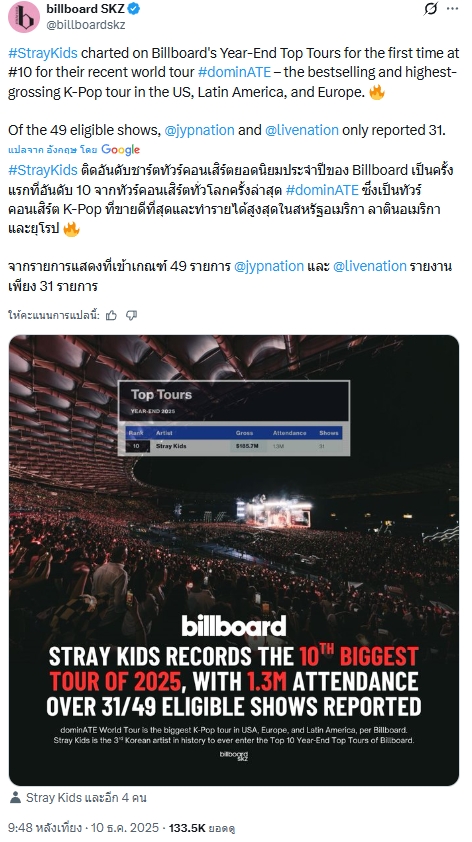Click the fire emoji in the English text
Image resolution: width=472 pixels, height=842 pixels.
click(x=377, y=92)
